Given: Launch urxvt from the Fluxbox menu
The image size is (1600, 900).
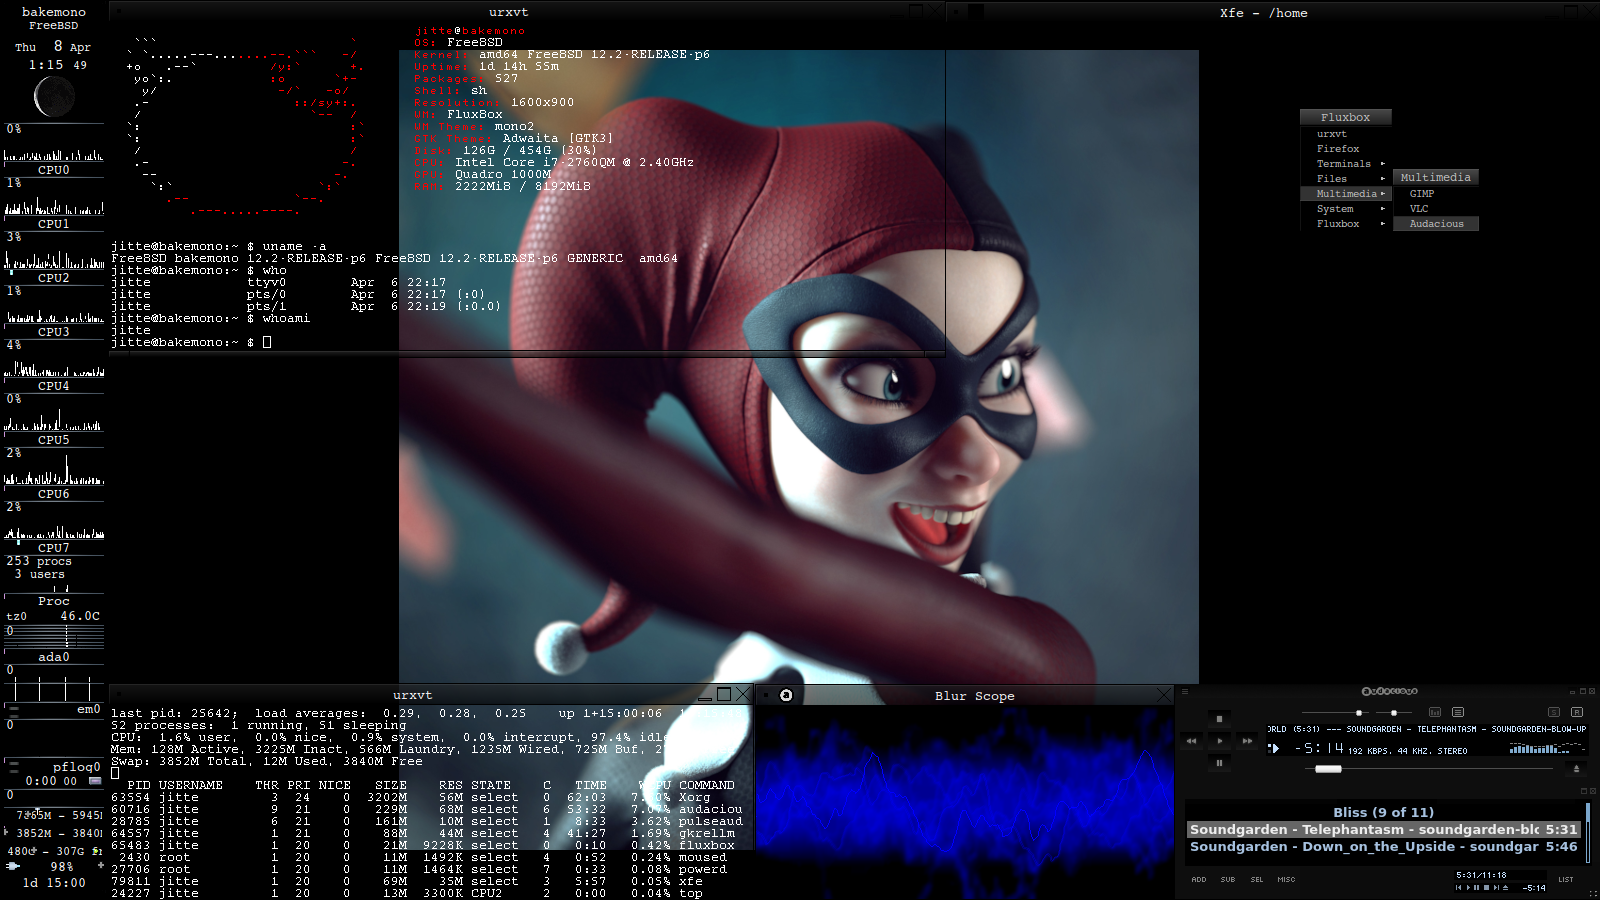Looking at the screenshot, I should [x=1345, y=134].
